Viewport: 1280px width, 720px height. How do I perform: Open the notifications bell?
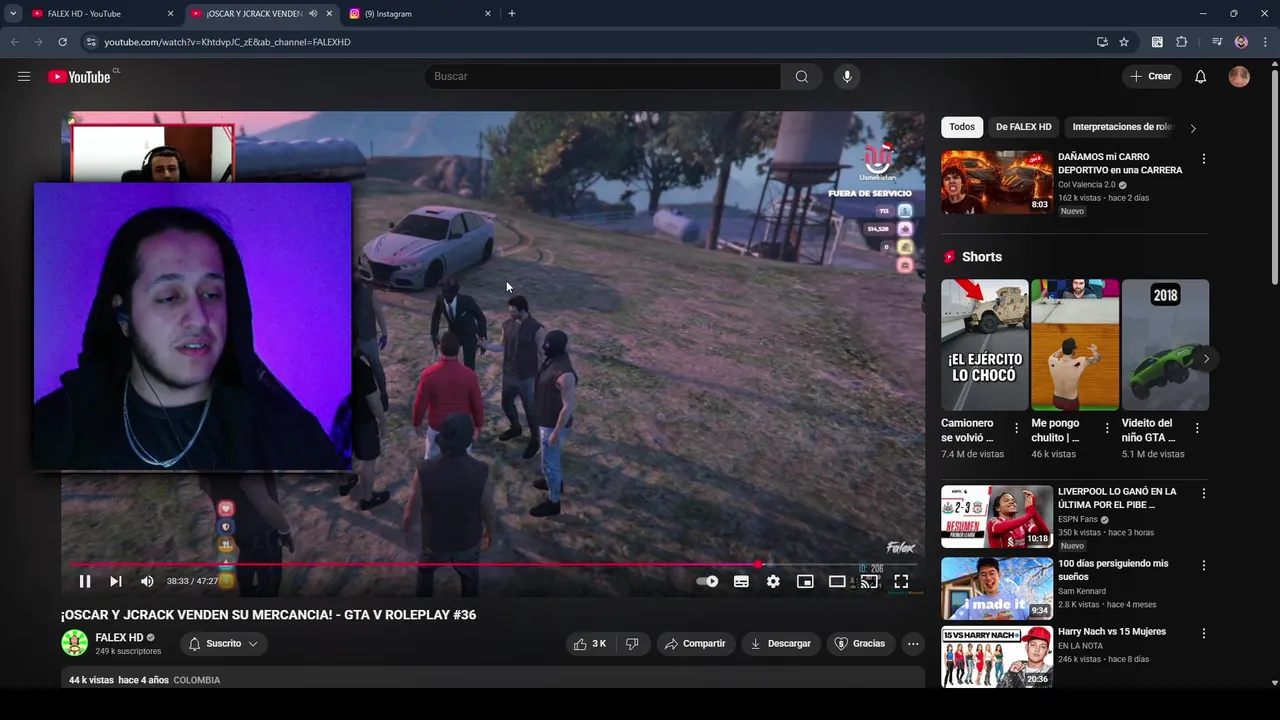click(1200, 77)
